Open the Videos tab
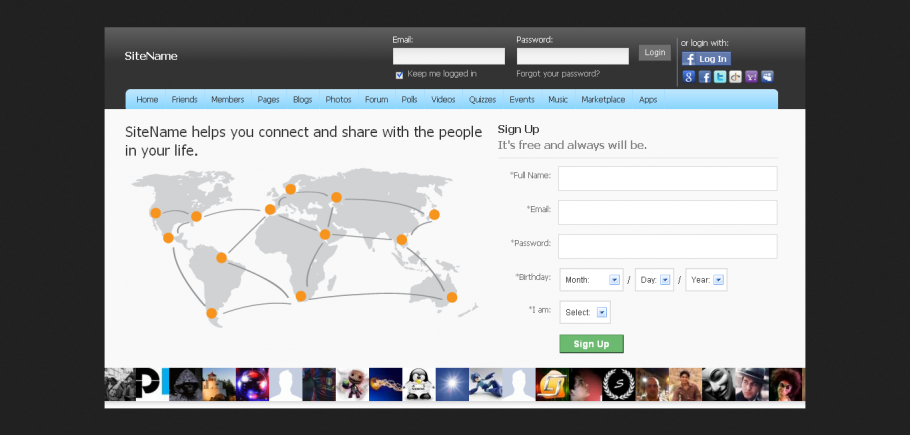This screenshot has width=910, height=435. [x=443, y=100]
